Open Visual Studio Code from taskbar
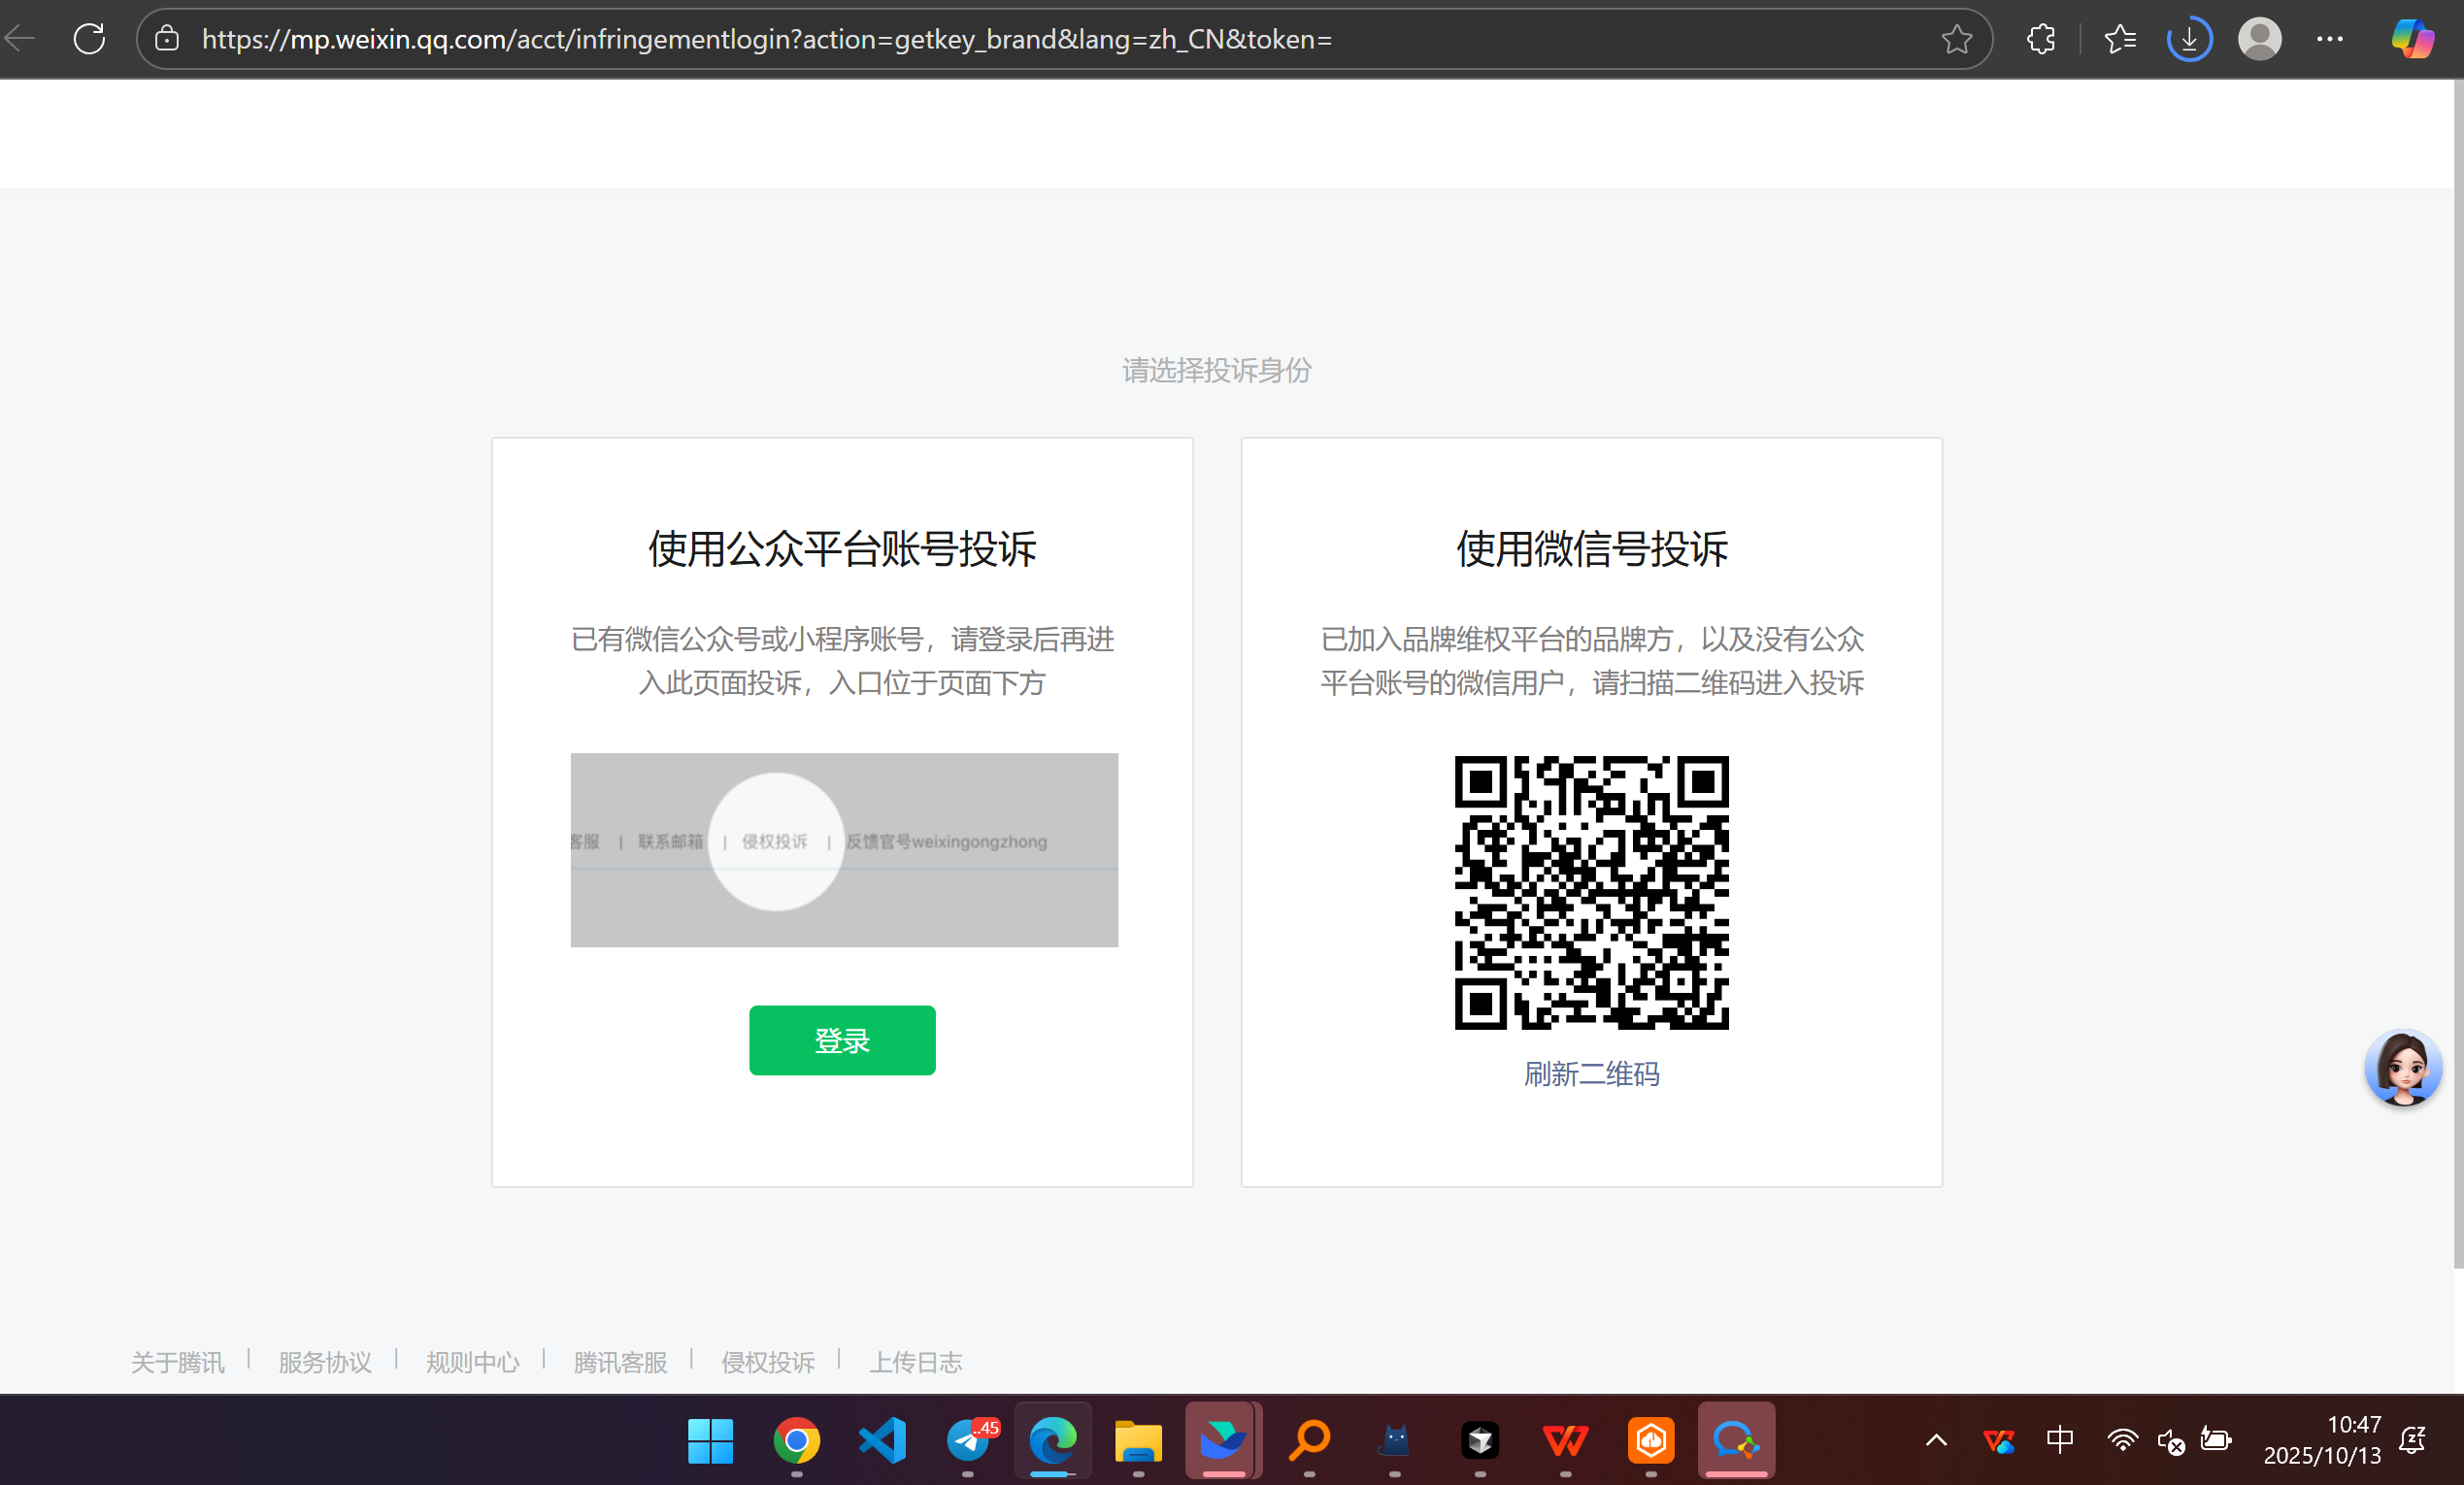The height and width of the screenshot is (1485, 2464). (882, 1440)
